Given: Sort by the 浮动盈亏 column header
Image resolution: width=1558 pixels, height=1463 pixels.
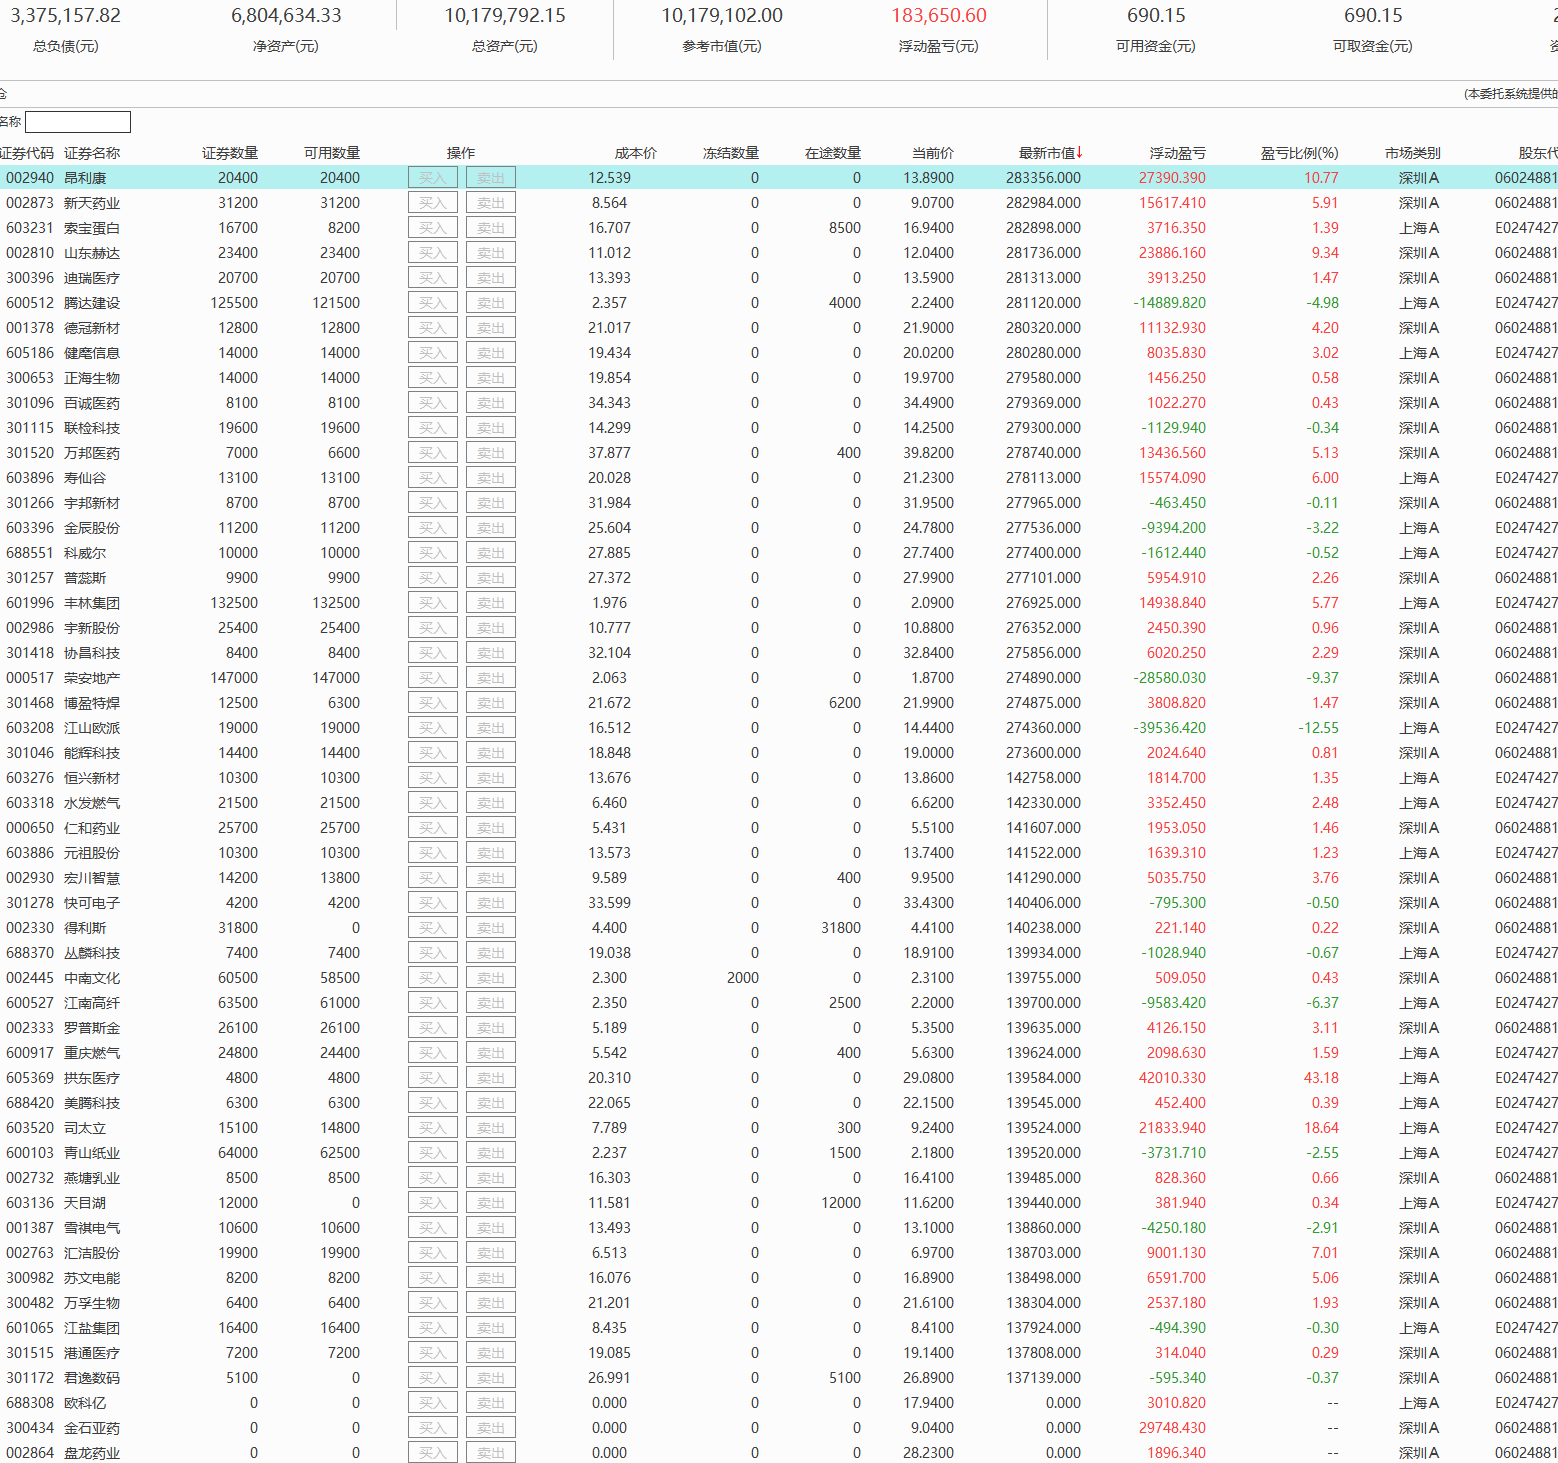Looking at the screenshot, I should pyautogui.click(x=1177, y=153).
